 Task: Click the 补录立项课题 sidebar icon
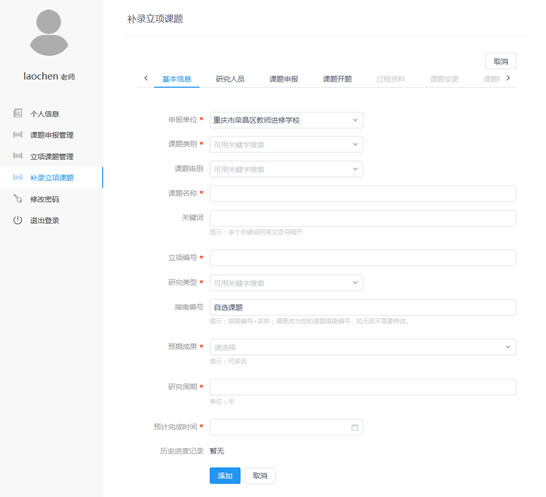pos(17,177)
